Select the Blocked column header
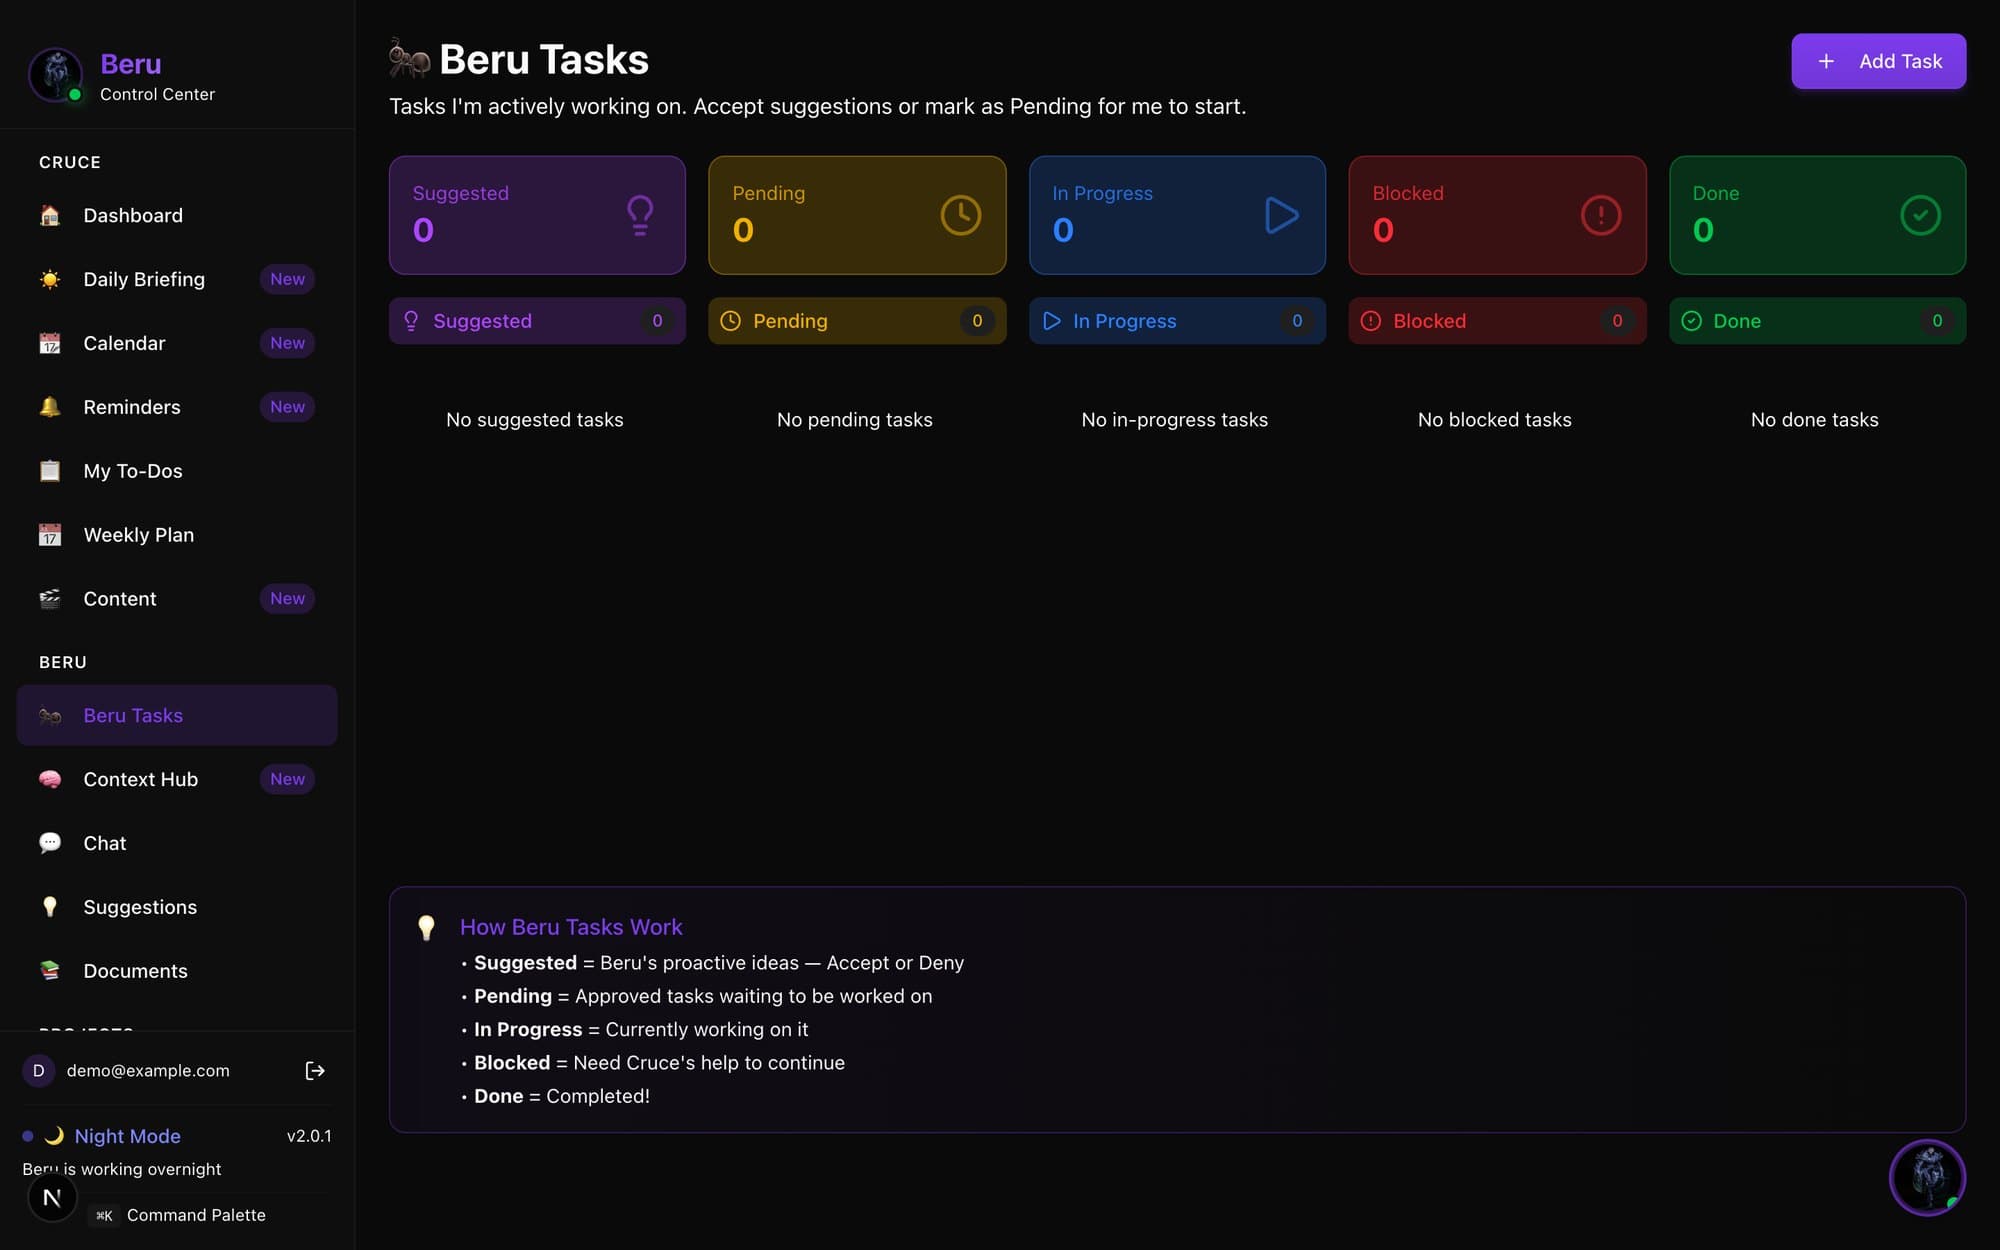The width and height of the screenshot is (2000, 1250). pyautogui.click(x=1497, y=321)
